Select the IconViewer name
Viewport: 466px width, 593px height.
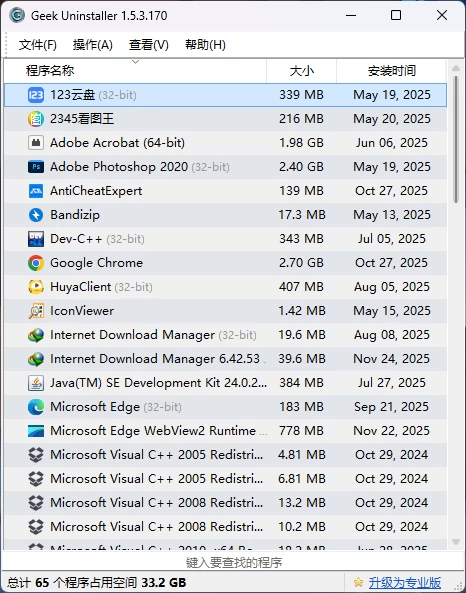(82, 311)
